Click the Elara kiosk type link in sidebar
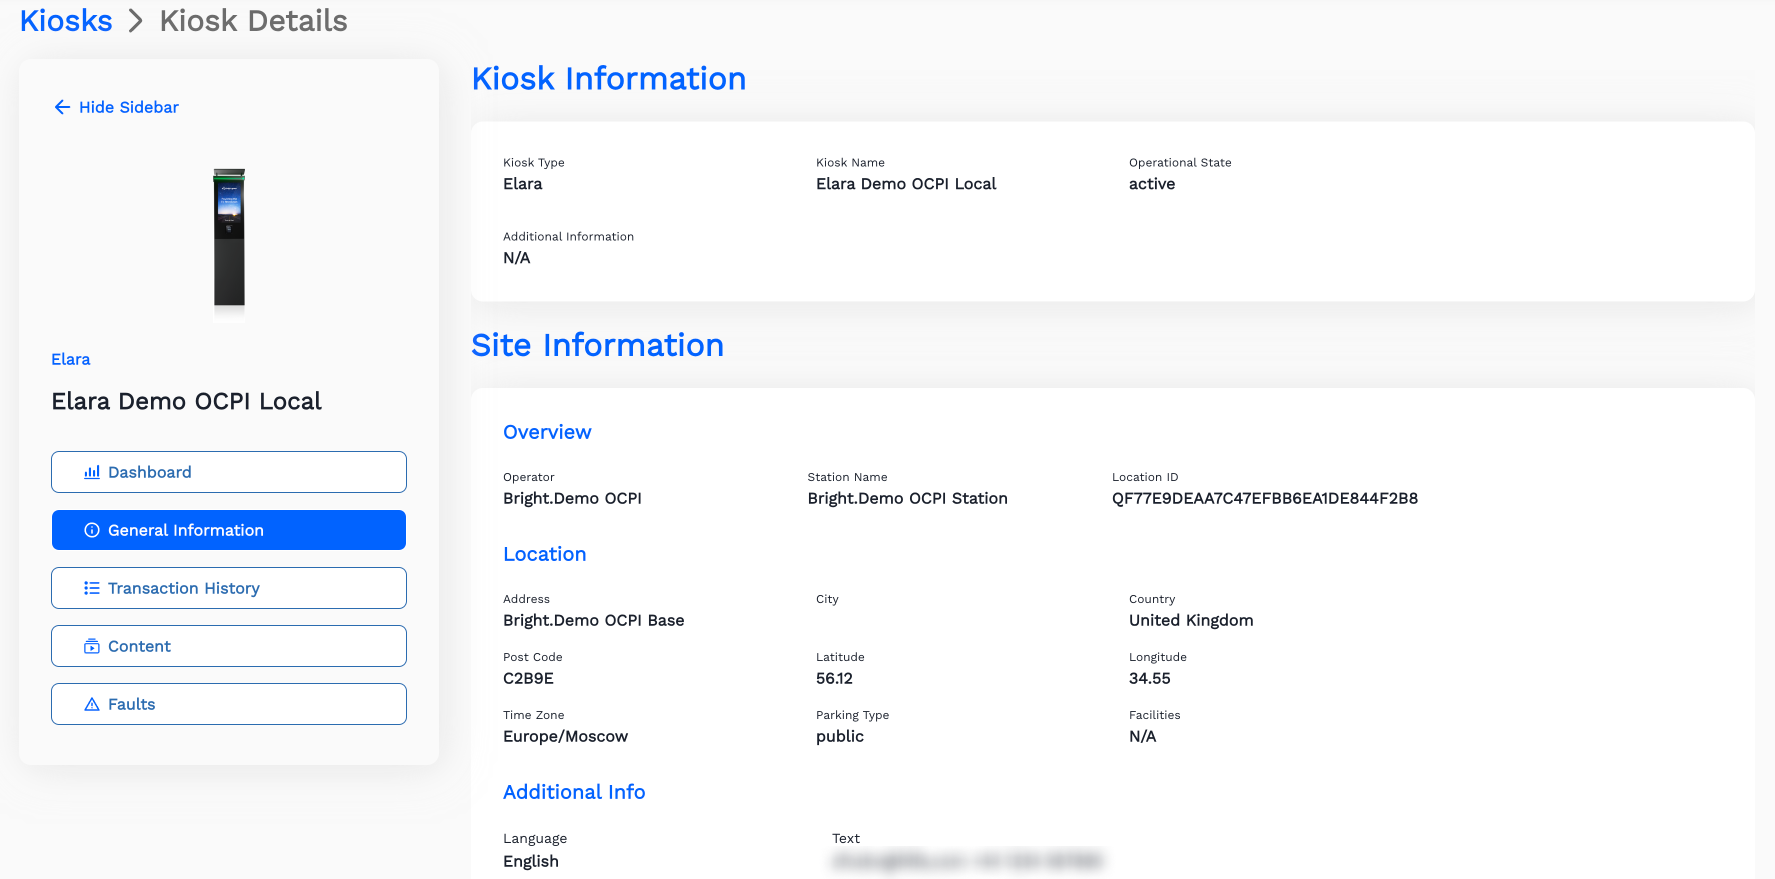Viewport: 1775px width, 879px height. (x=71, y=359)
